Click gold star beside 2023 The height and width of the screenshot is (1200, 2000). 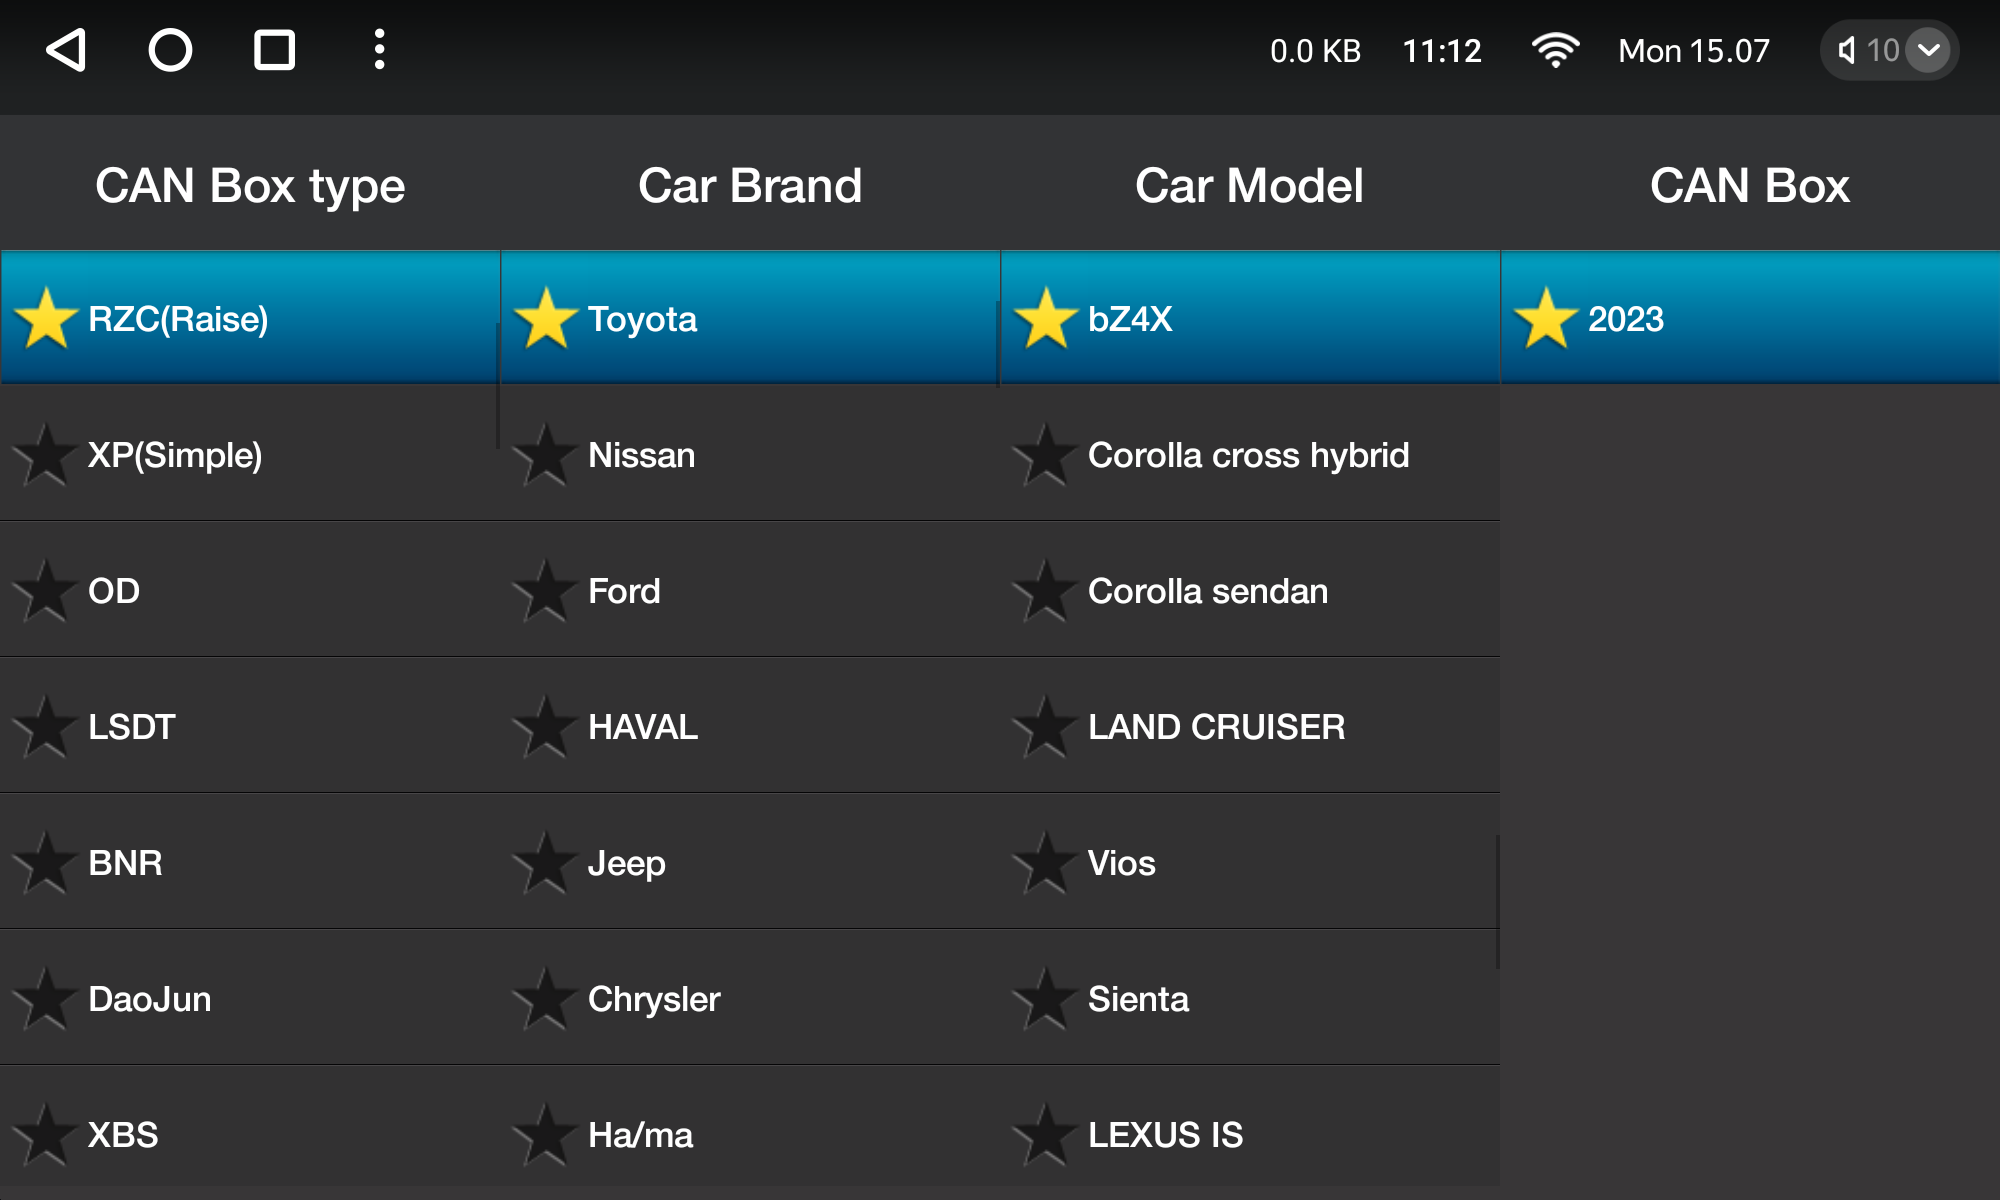[1545, 319]
